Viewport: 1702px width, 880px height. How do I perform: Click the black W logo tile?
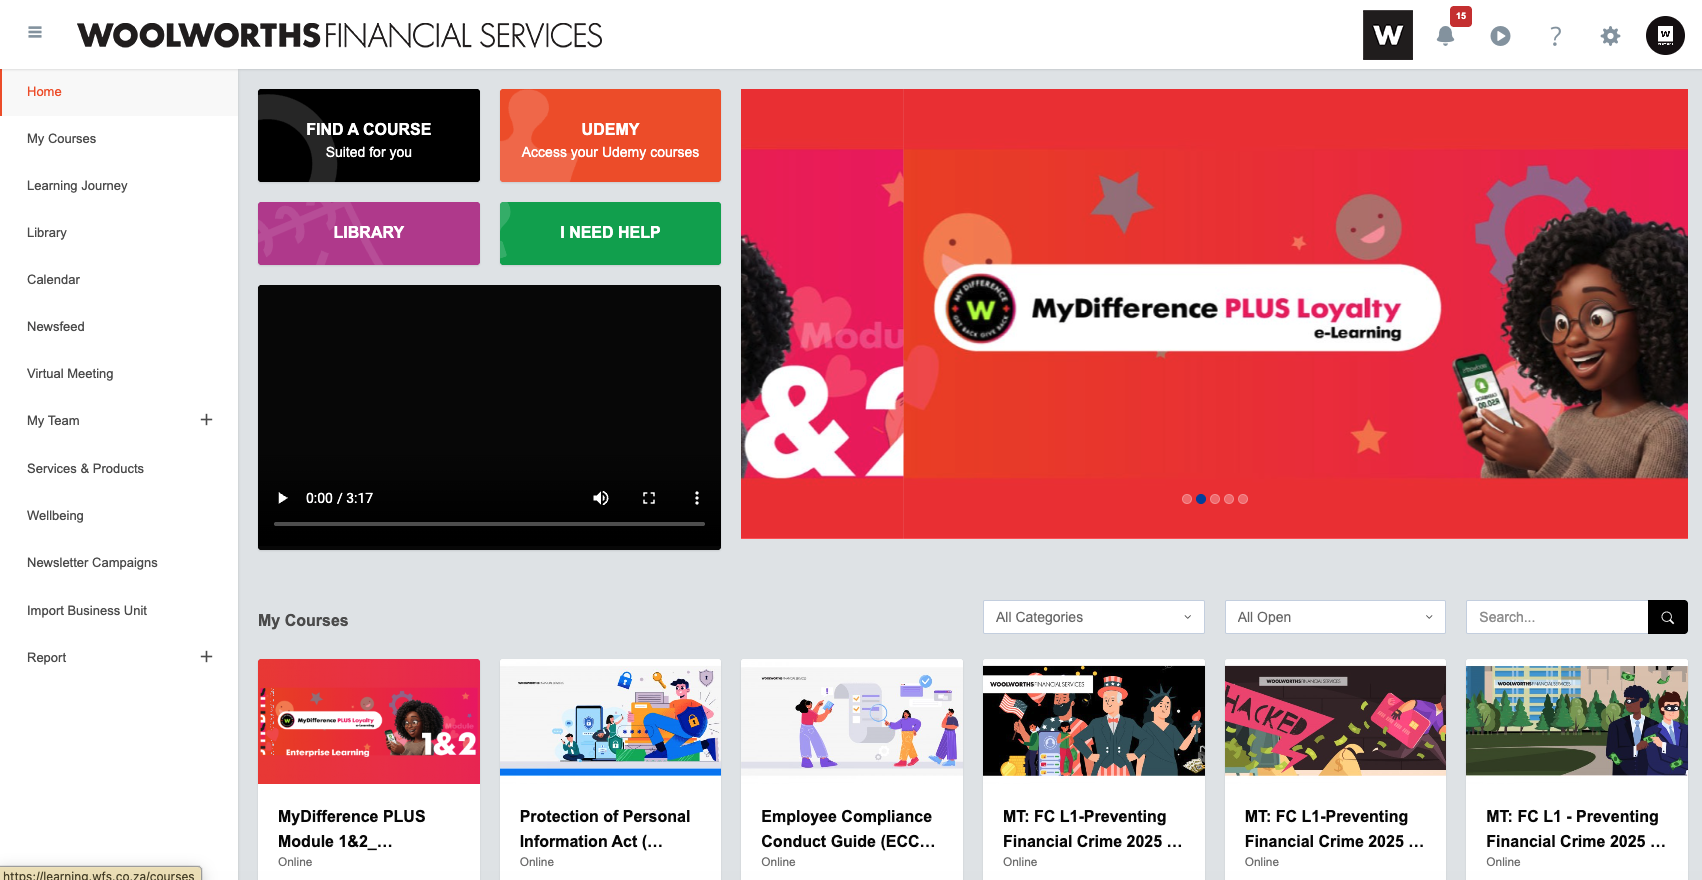coord(1388,35)
